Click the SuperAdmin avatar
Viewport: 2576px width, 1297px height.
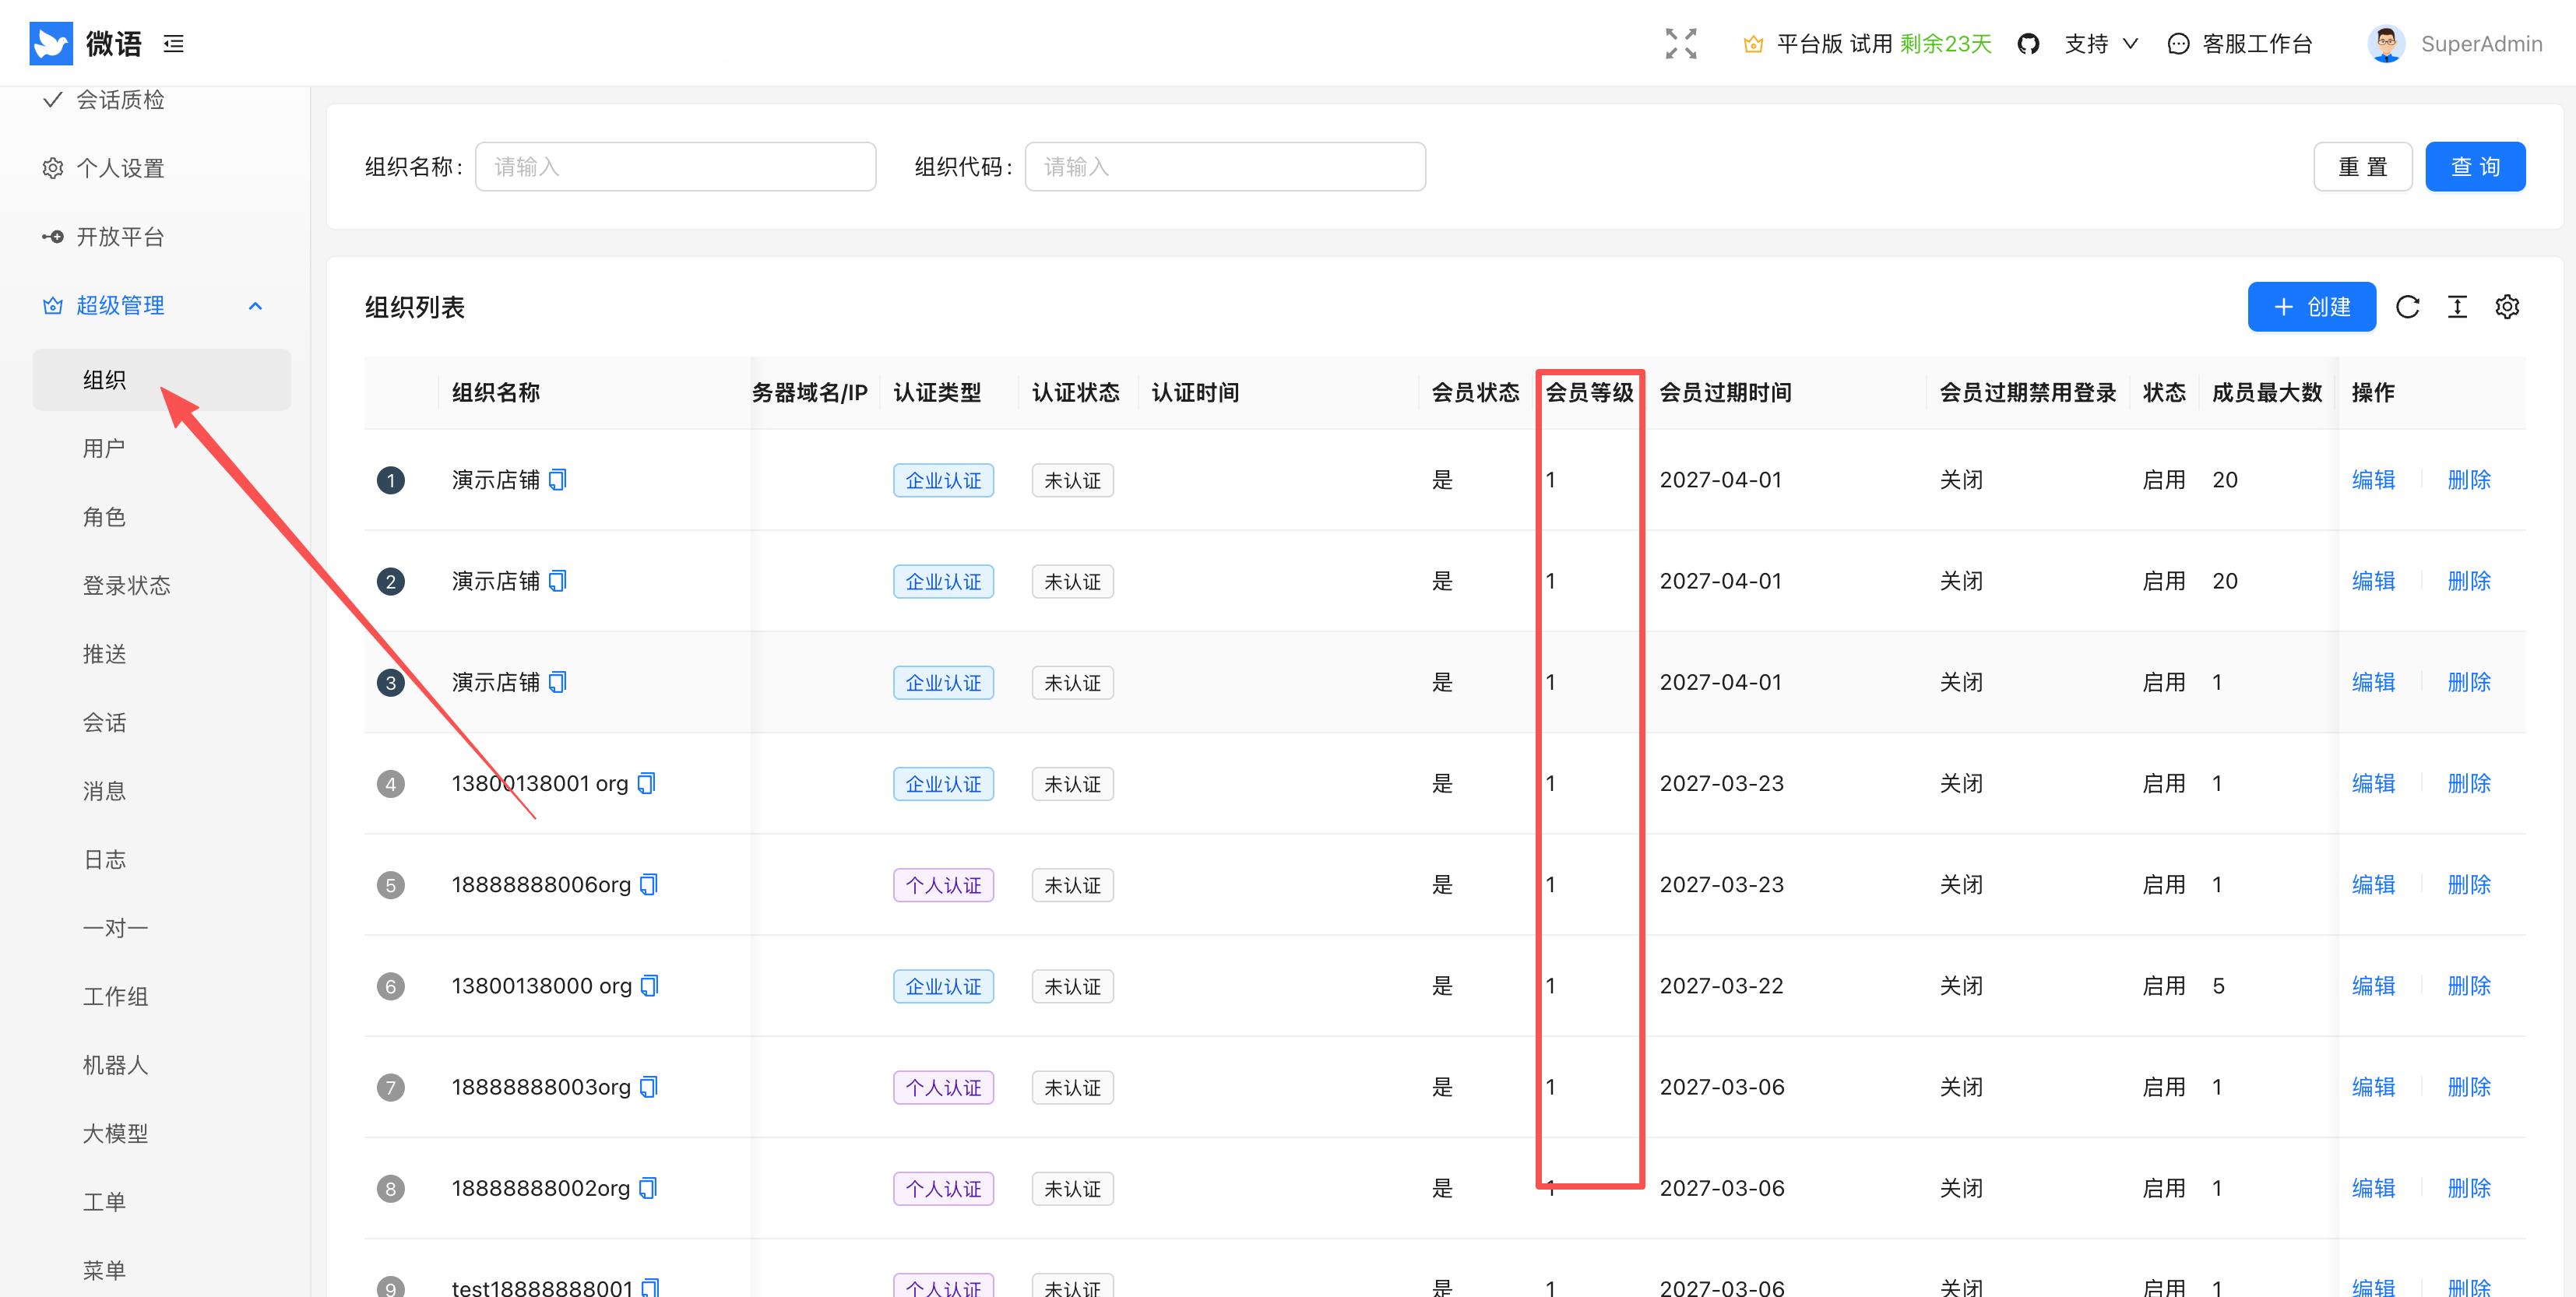coord(2386,43)
